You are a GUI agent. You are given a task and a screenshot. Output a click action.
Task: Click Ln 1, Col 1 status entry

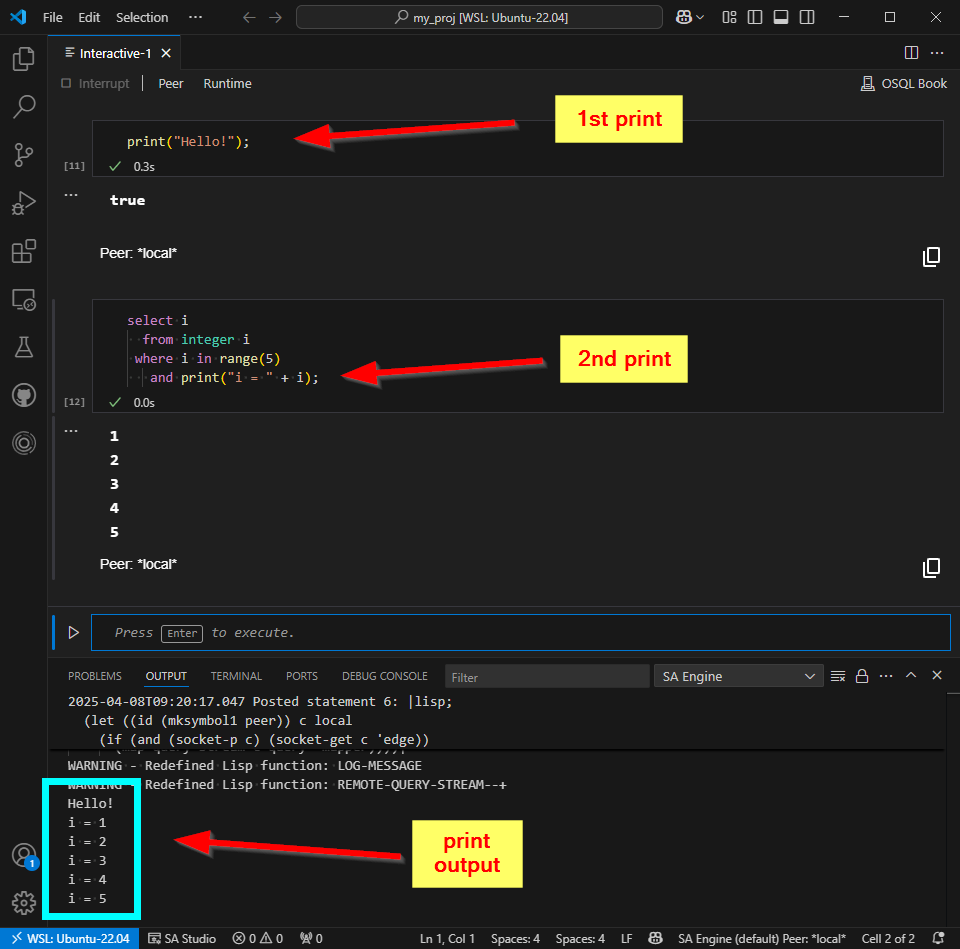click(447, 939)
